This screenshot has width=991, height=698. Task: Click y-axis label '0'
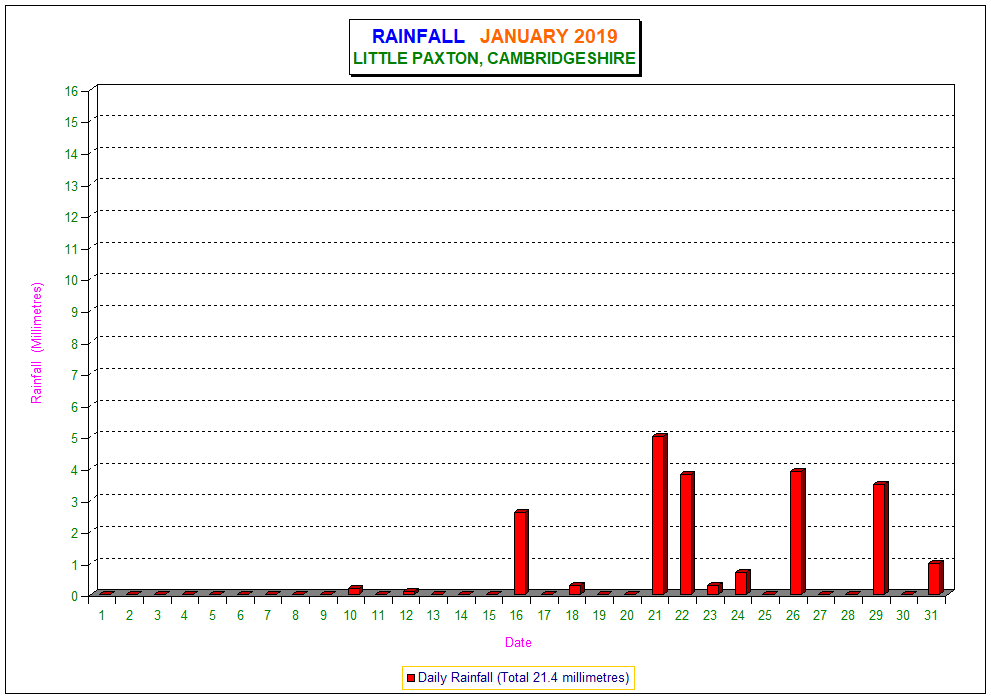coord(75,596)
